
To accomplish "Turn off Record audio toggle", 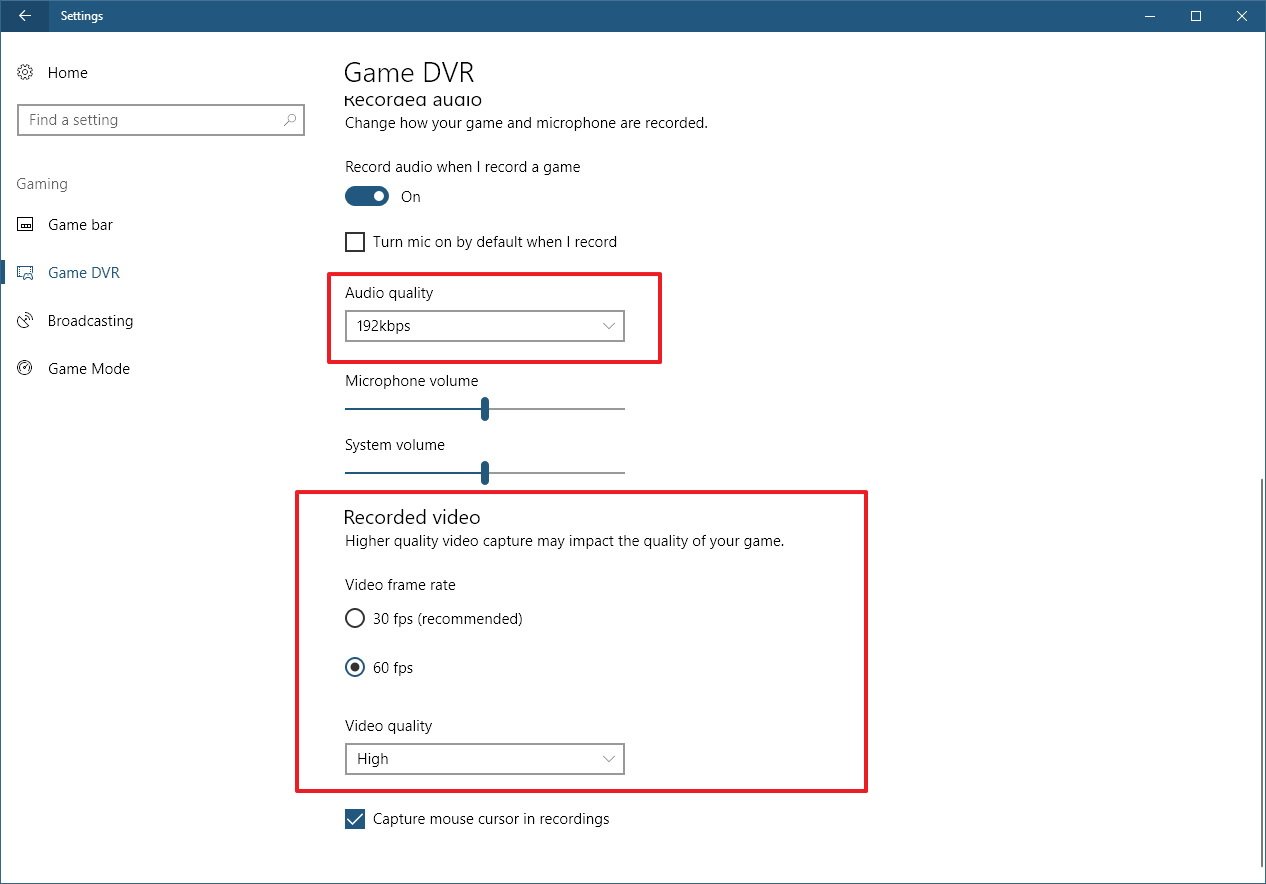I will click(367, 197).
